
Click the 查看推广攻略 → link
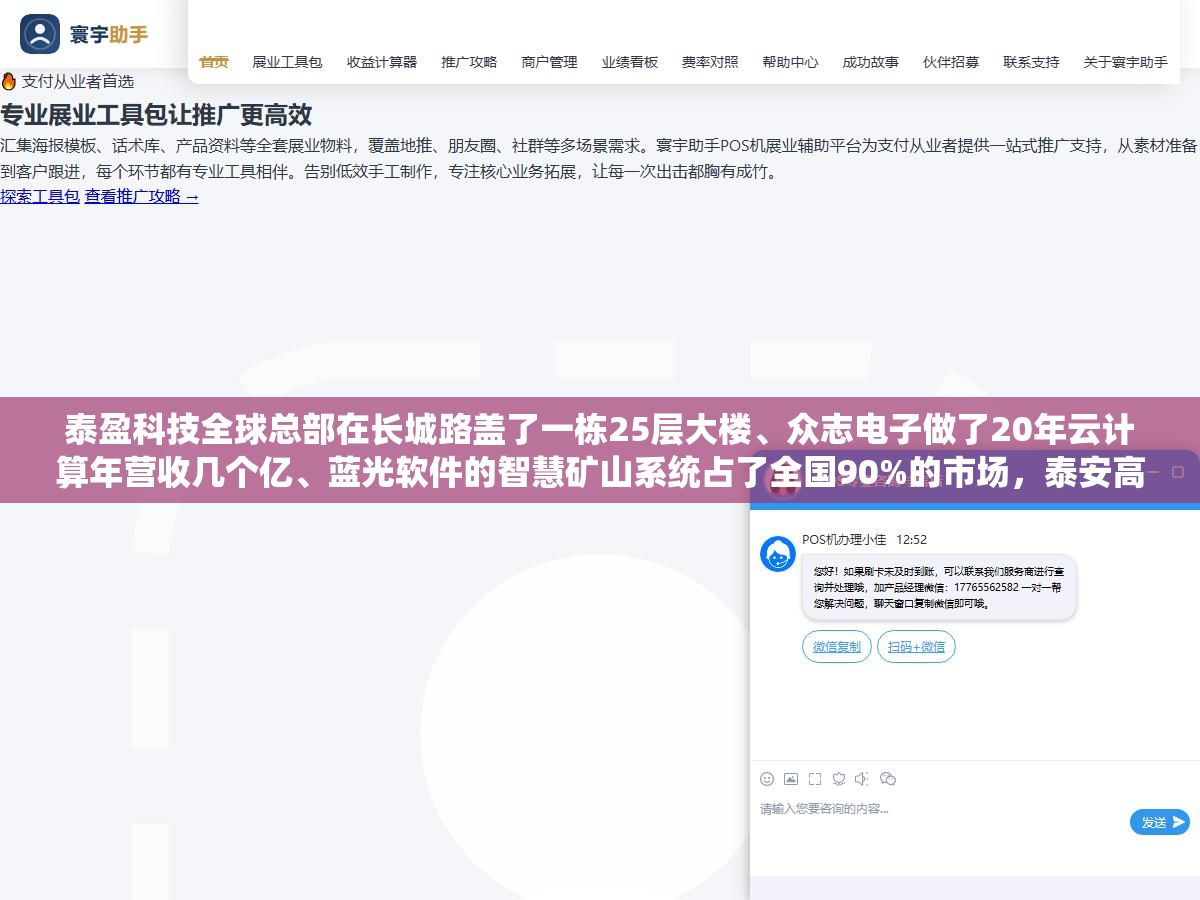(142, 196)
